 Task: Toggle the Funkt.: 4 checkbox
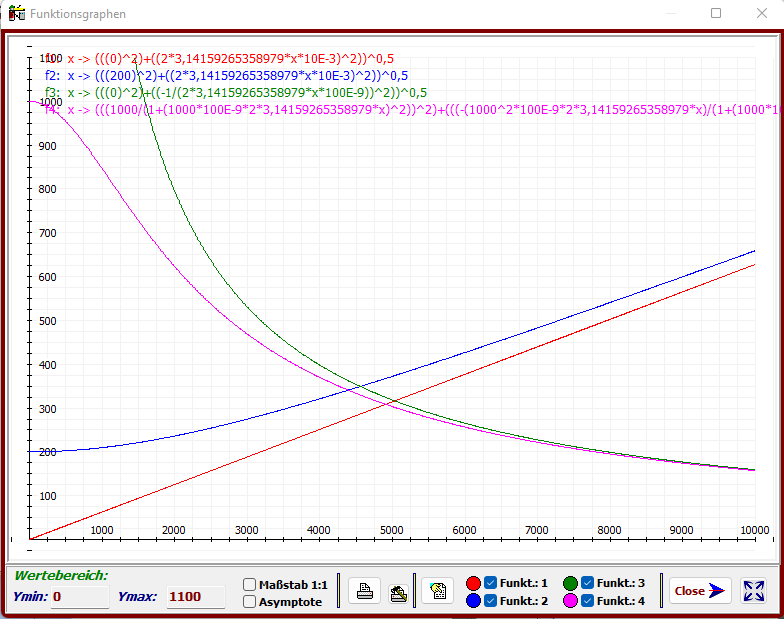587,601
